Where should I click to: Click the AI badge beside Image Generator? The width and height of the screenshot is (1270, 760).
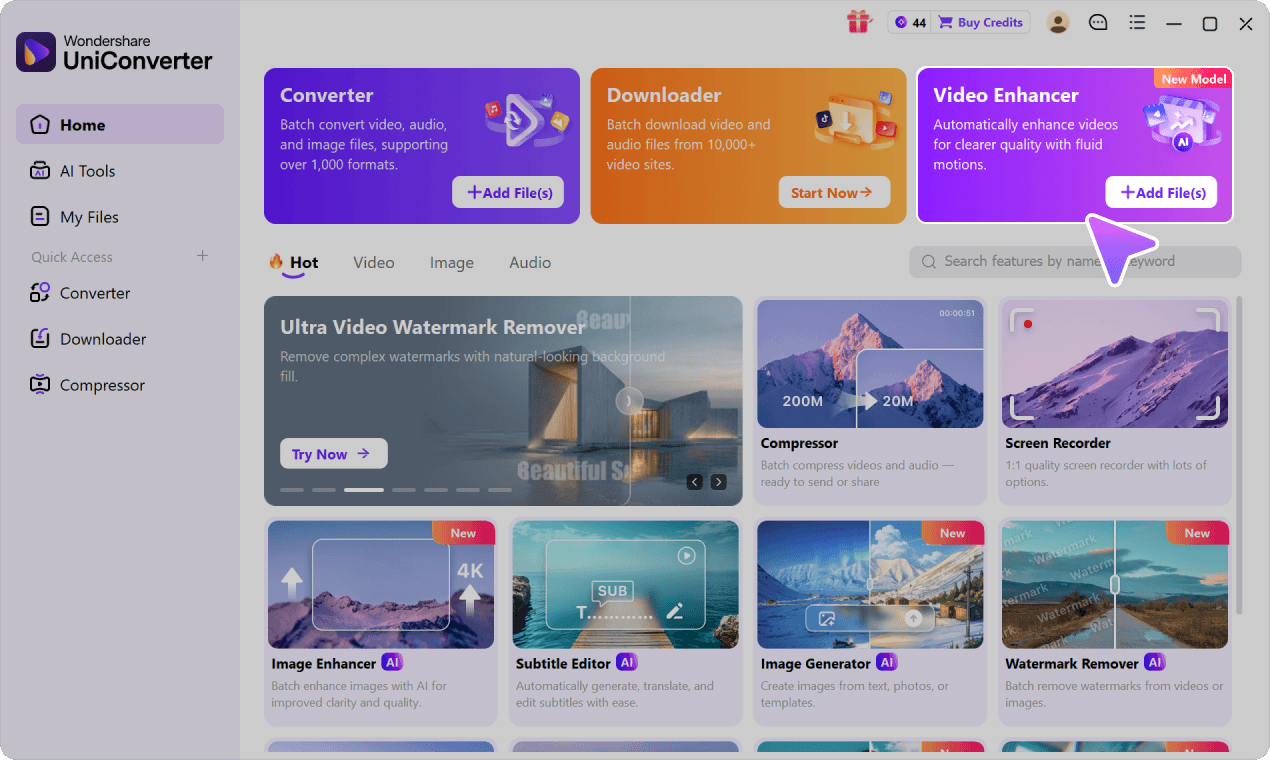887,662
